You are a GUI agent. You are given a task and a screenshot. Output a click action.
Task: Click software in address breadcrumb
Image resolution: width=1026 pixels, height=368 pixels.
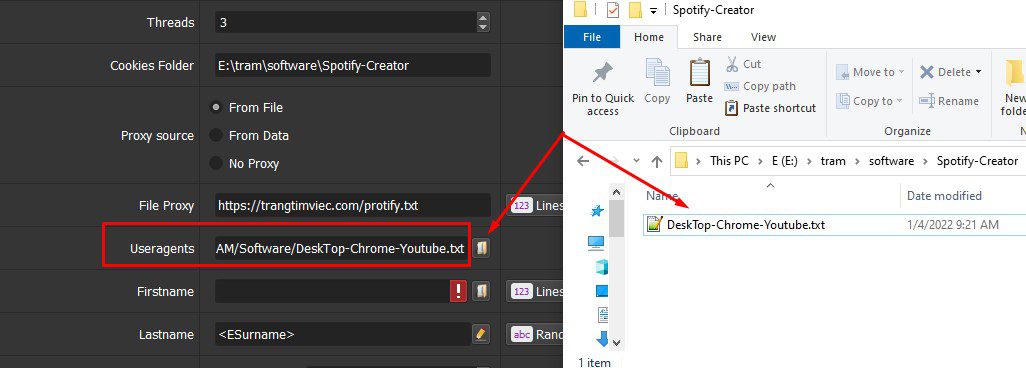(891, 161)
